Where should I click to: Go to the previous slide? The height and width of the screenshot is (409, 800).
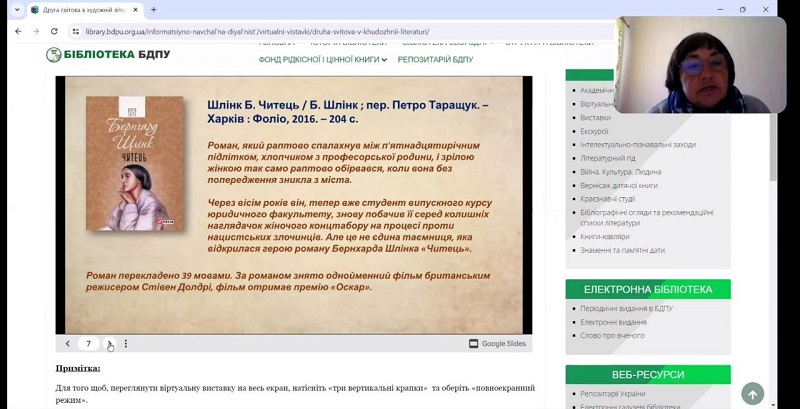(x=67, y=344)
